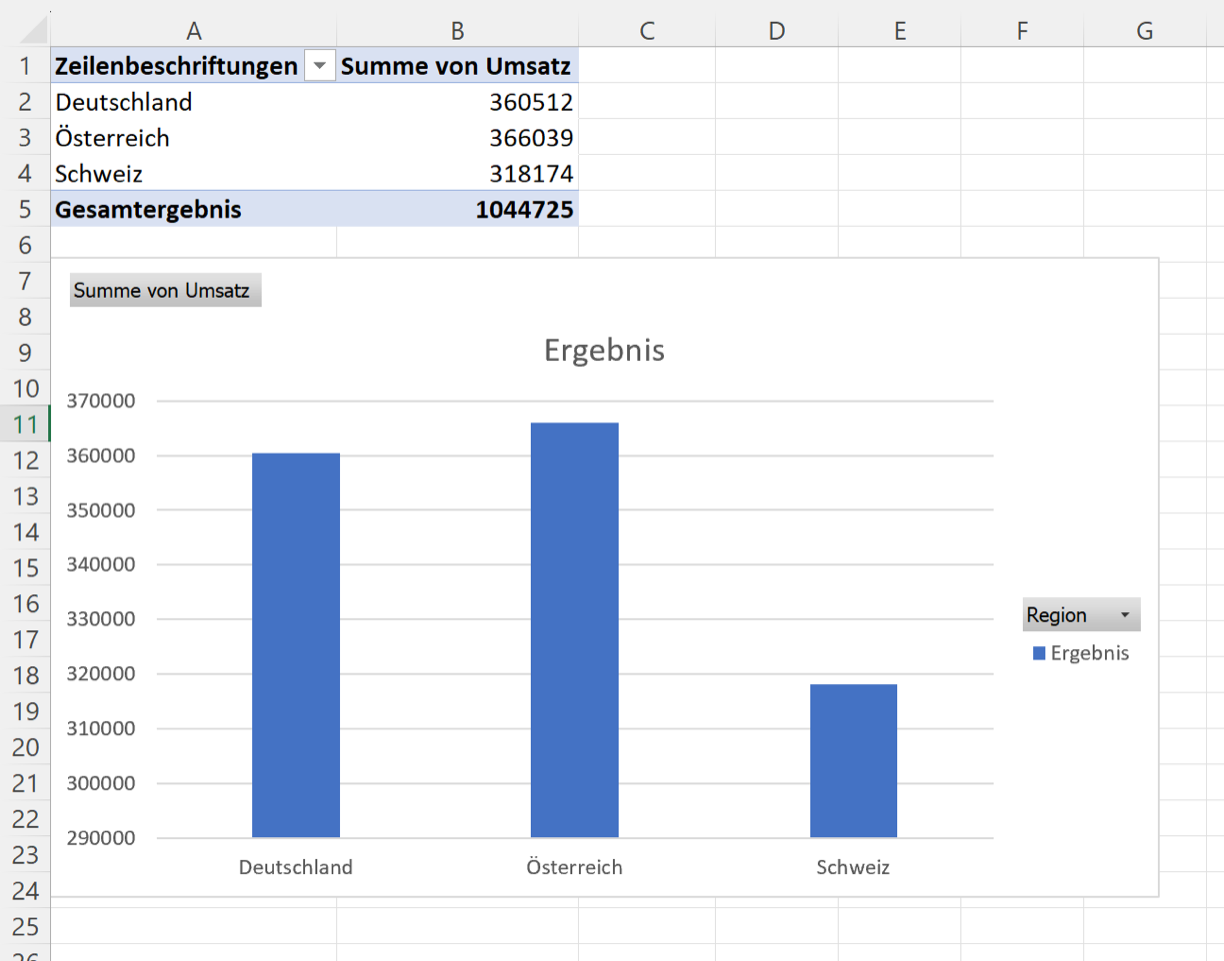Select row 5 header
Image resolution: width=1224 pixels, height=961 pixels.
coord(25,210)
